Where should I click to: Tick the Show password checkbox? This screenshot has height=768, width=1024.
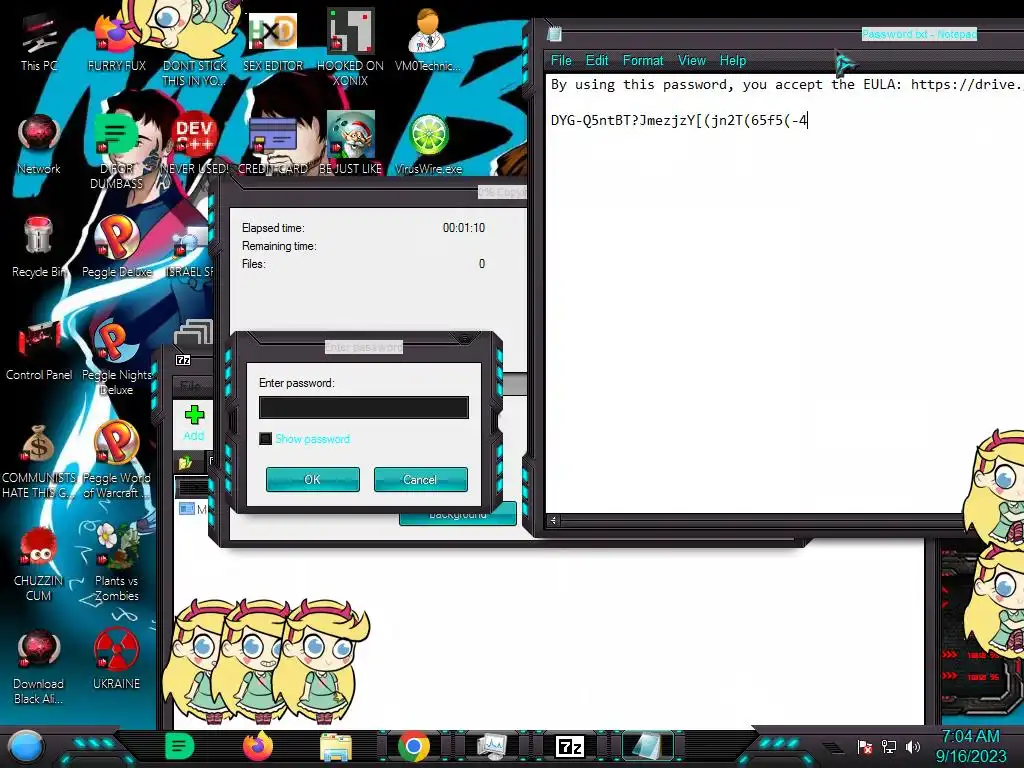coord(265,439)
